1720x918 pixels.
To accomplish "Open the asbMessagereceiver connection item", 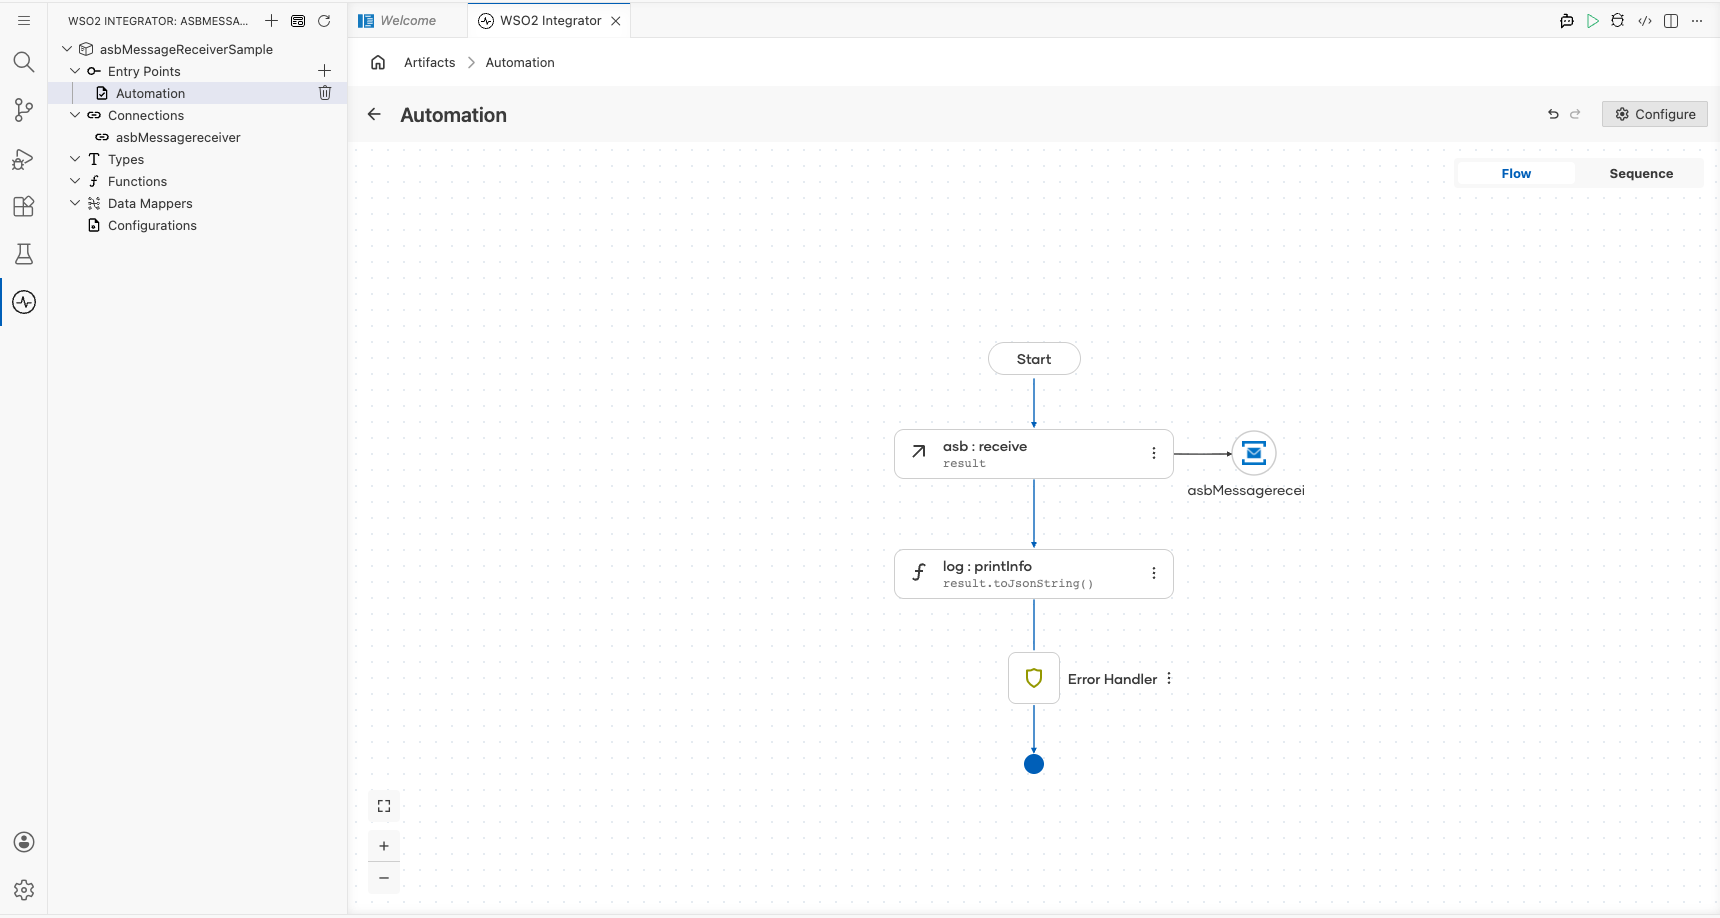I will point(198,137).
